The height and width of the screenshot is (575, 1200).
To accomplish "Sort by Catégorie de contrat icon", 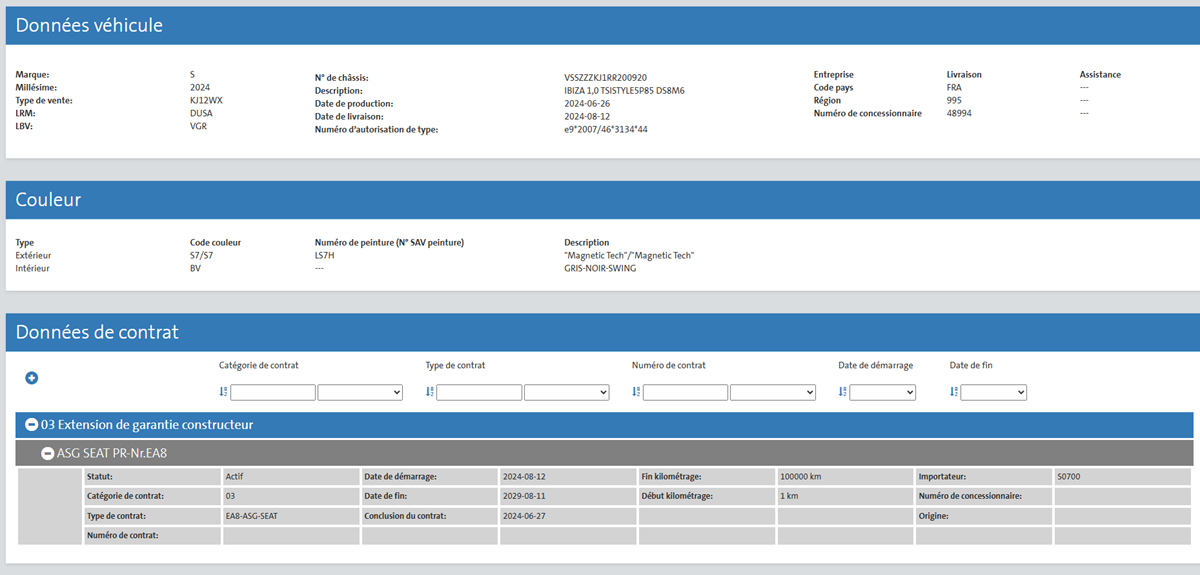I will [x=224, y=392].
